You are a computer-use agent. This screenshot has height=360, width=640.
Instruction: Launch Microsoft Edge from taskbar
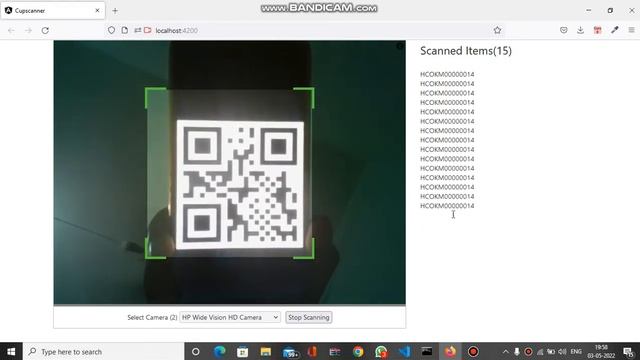click(x=220, y=351)
